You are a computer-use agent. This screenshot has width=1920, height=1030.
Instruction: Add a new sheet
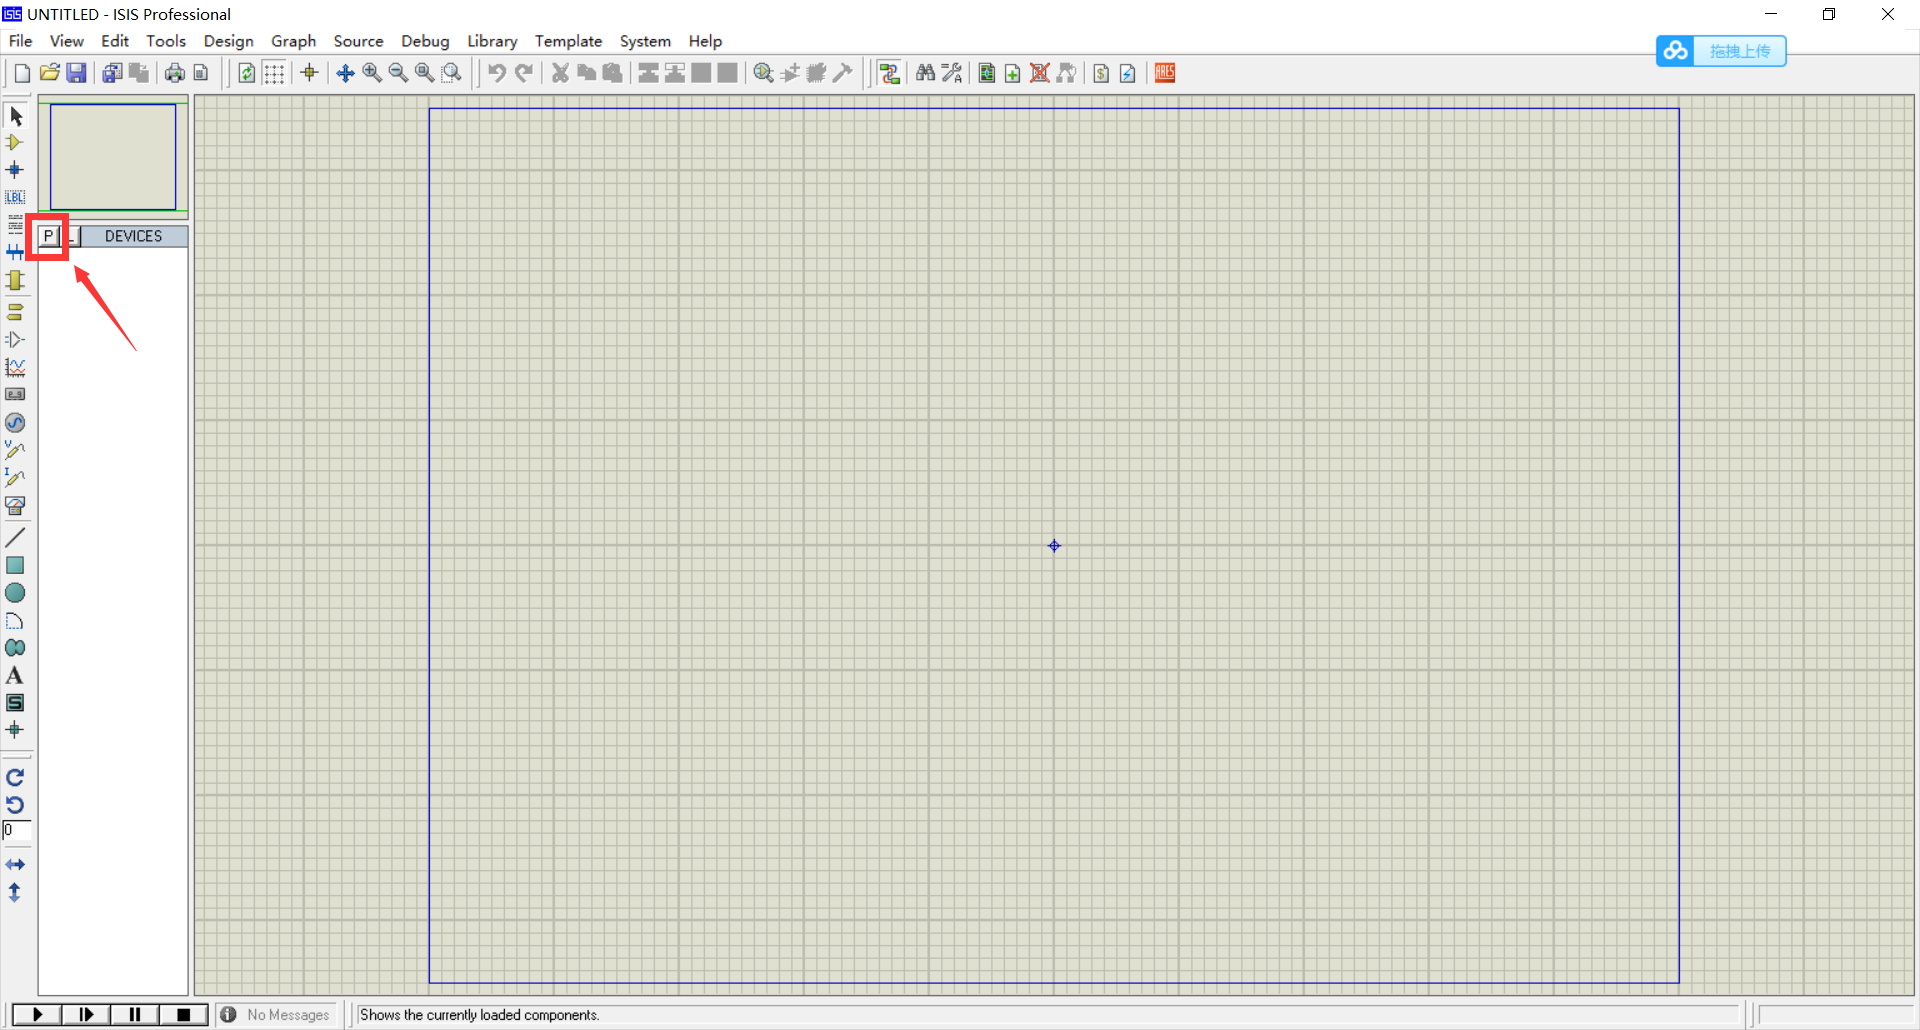pos(1013,73)
